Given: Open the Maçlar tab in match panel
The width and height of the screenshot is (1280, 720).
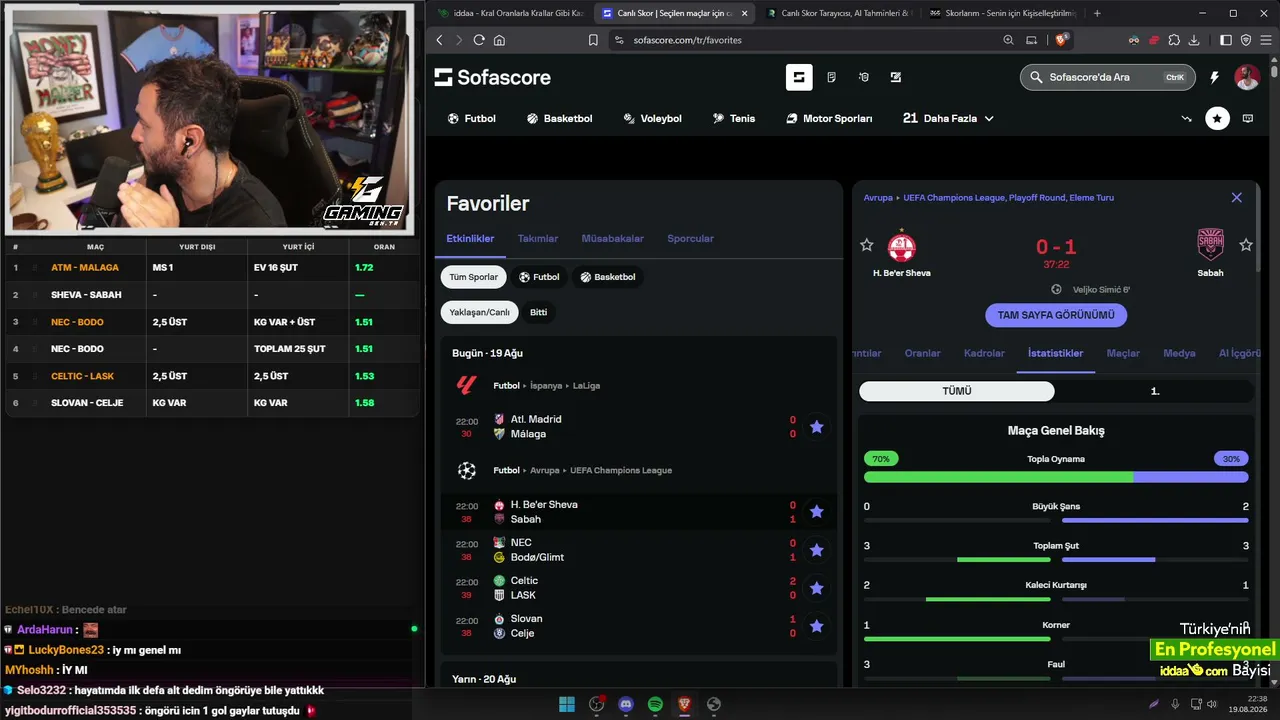Looking at the screenshot, I should tap(1123, 353).
